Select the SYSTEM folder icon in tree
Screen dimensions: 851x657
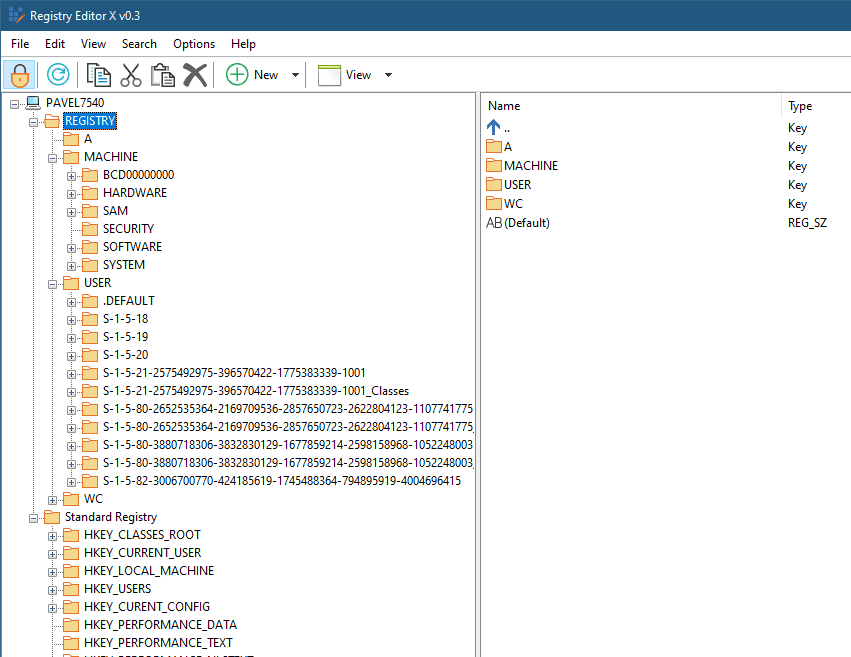(90, 265)
